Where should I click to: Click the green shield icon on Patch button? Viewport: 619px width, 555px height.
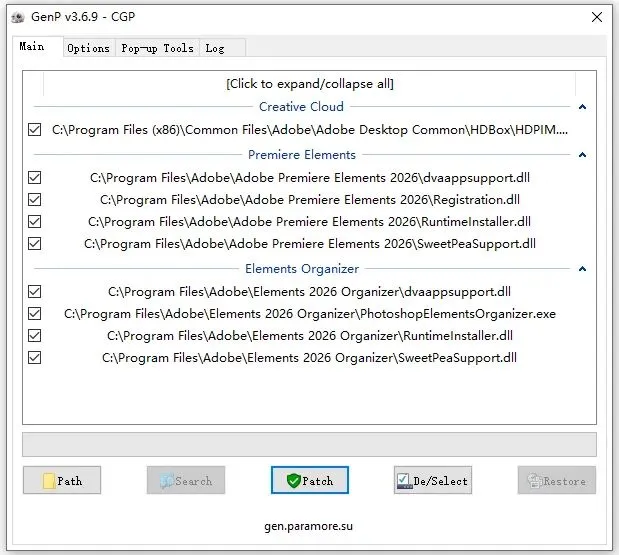(x=293, y=481)
